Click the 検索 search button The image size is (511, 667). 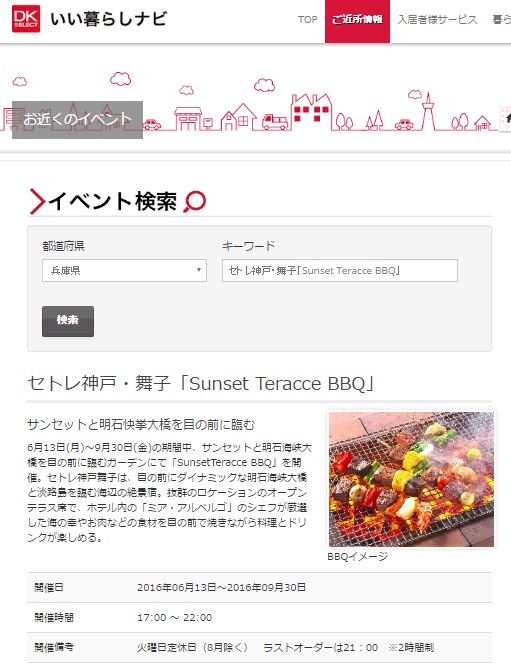pyautogui.click(x=68, y=321)
